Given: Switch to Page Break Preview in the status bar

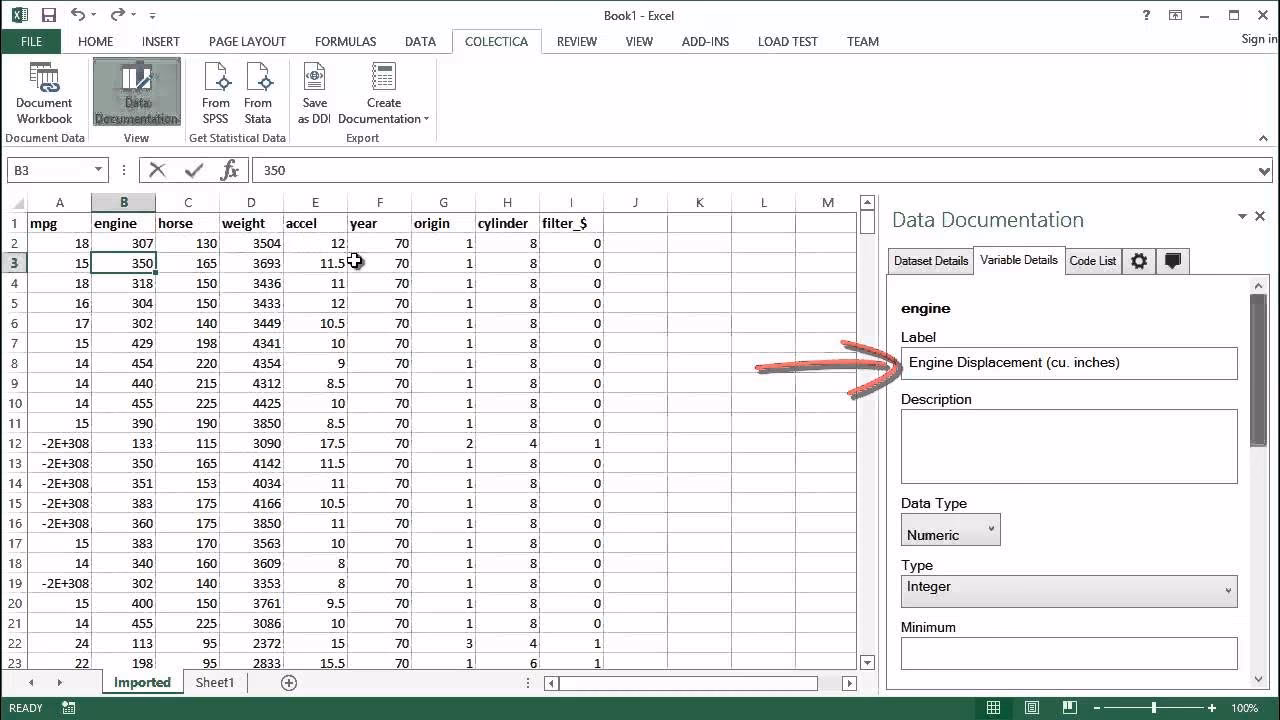Looking at the screenshot, I should click(1070, 707).
